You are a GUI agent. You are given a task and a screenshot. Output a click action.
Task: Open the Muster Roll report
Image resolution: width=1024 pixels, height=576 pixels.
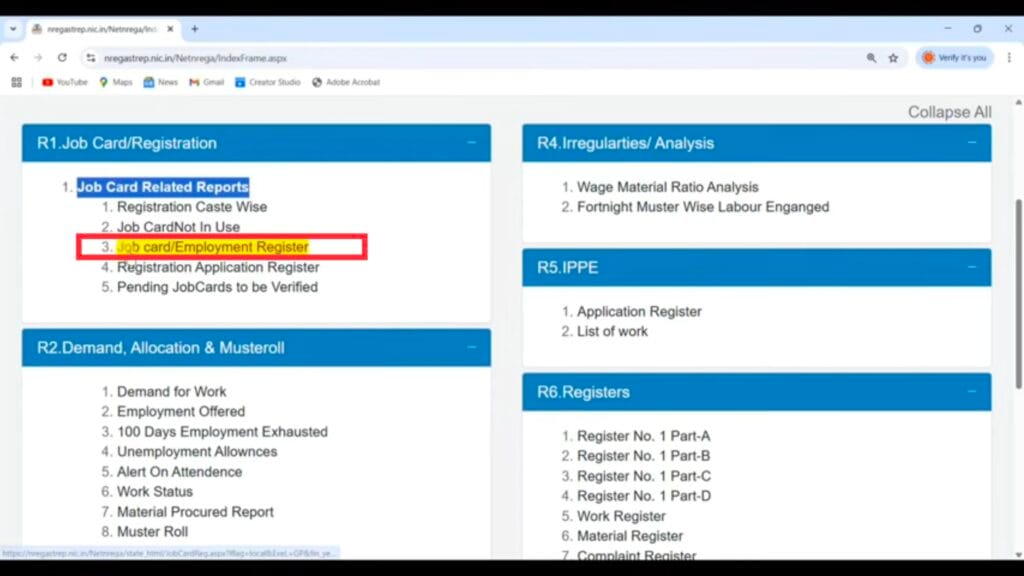(x=152, y=532)
